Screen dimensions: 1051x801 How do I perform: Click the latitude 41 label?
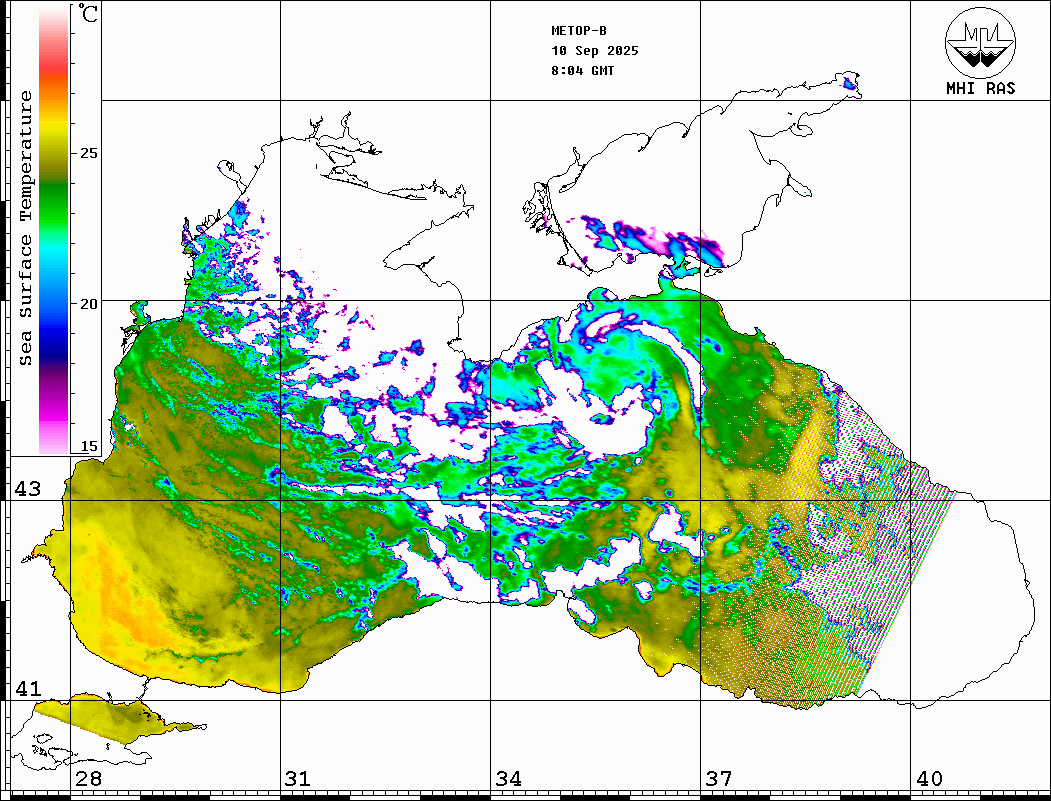(27, 689)
